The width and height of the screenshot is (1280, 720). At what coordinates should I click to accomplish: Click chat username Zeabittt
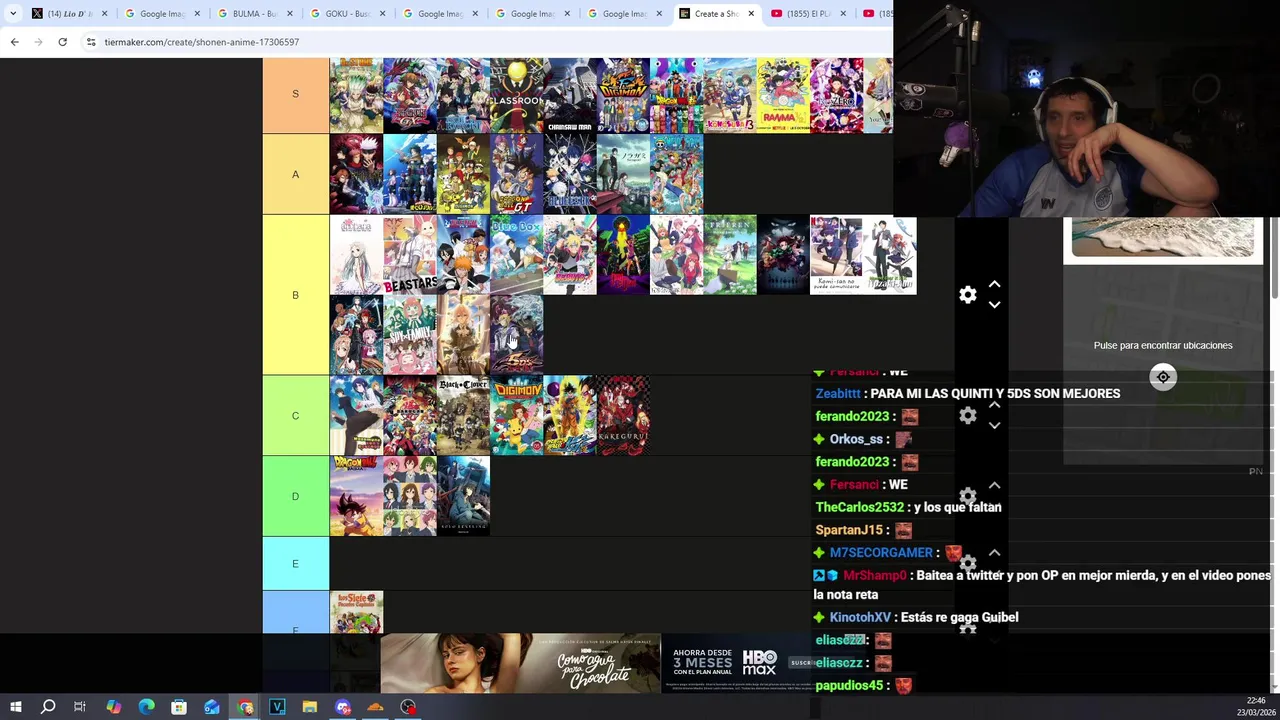838,394
